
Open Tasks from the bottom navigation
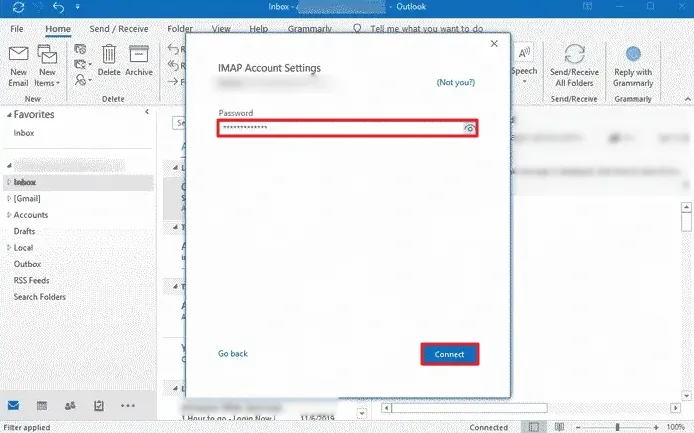click(x=99, y=405)
